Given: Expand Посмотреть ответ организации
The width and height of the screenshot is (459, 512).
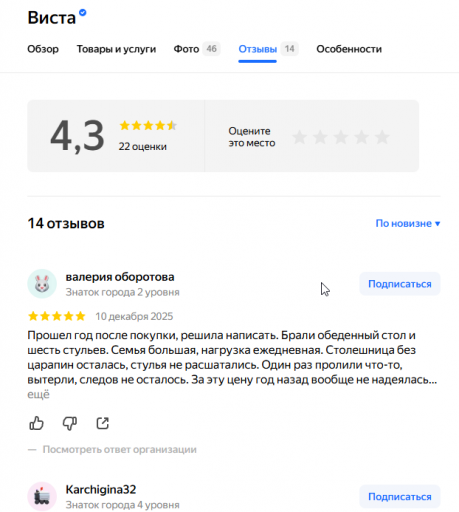Looking at the screenshot, I should 119,449.
